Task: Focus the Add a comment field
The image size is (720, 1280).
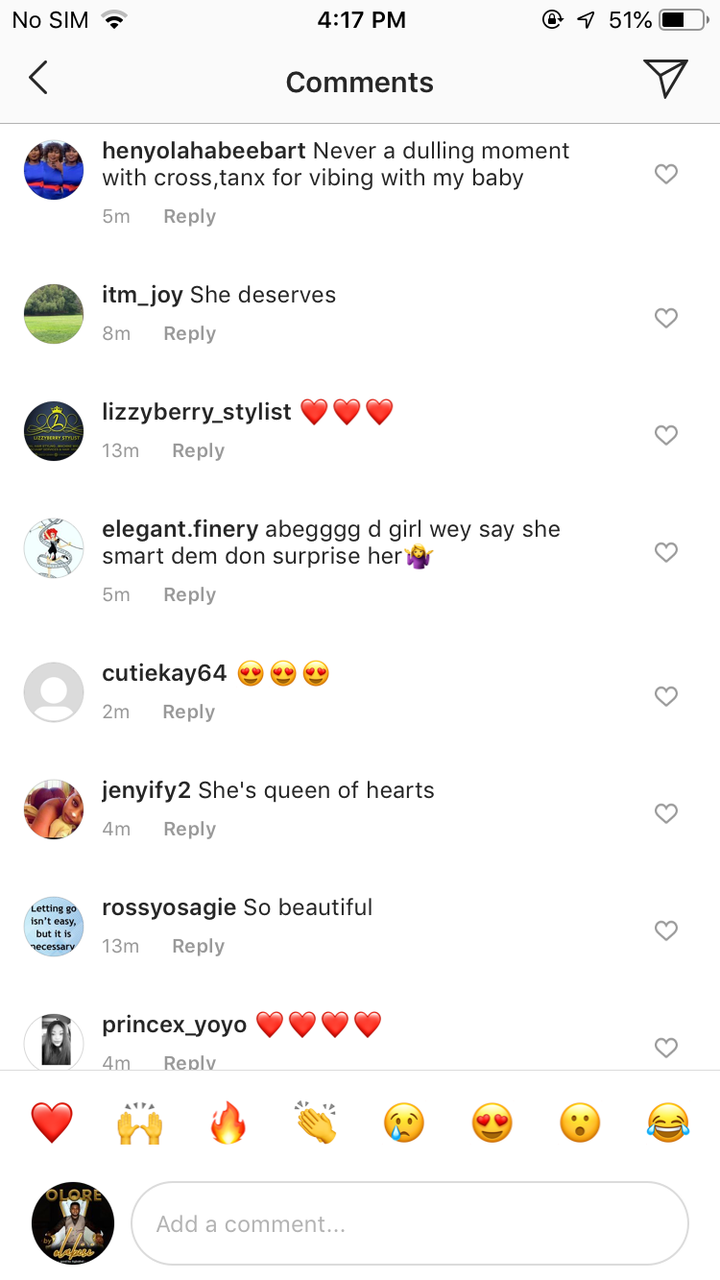Action: (410, 1224)
